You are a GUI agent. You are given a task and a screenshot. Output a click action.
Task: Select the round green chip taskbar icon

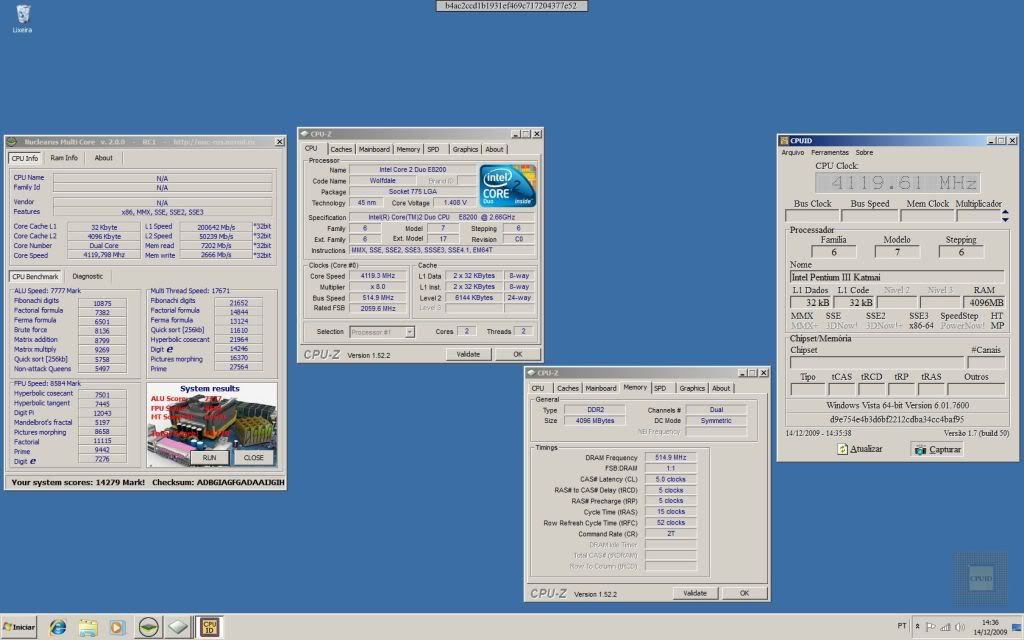[x=148, y=627]
